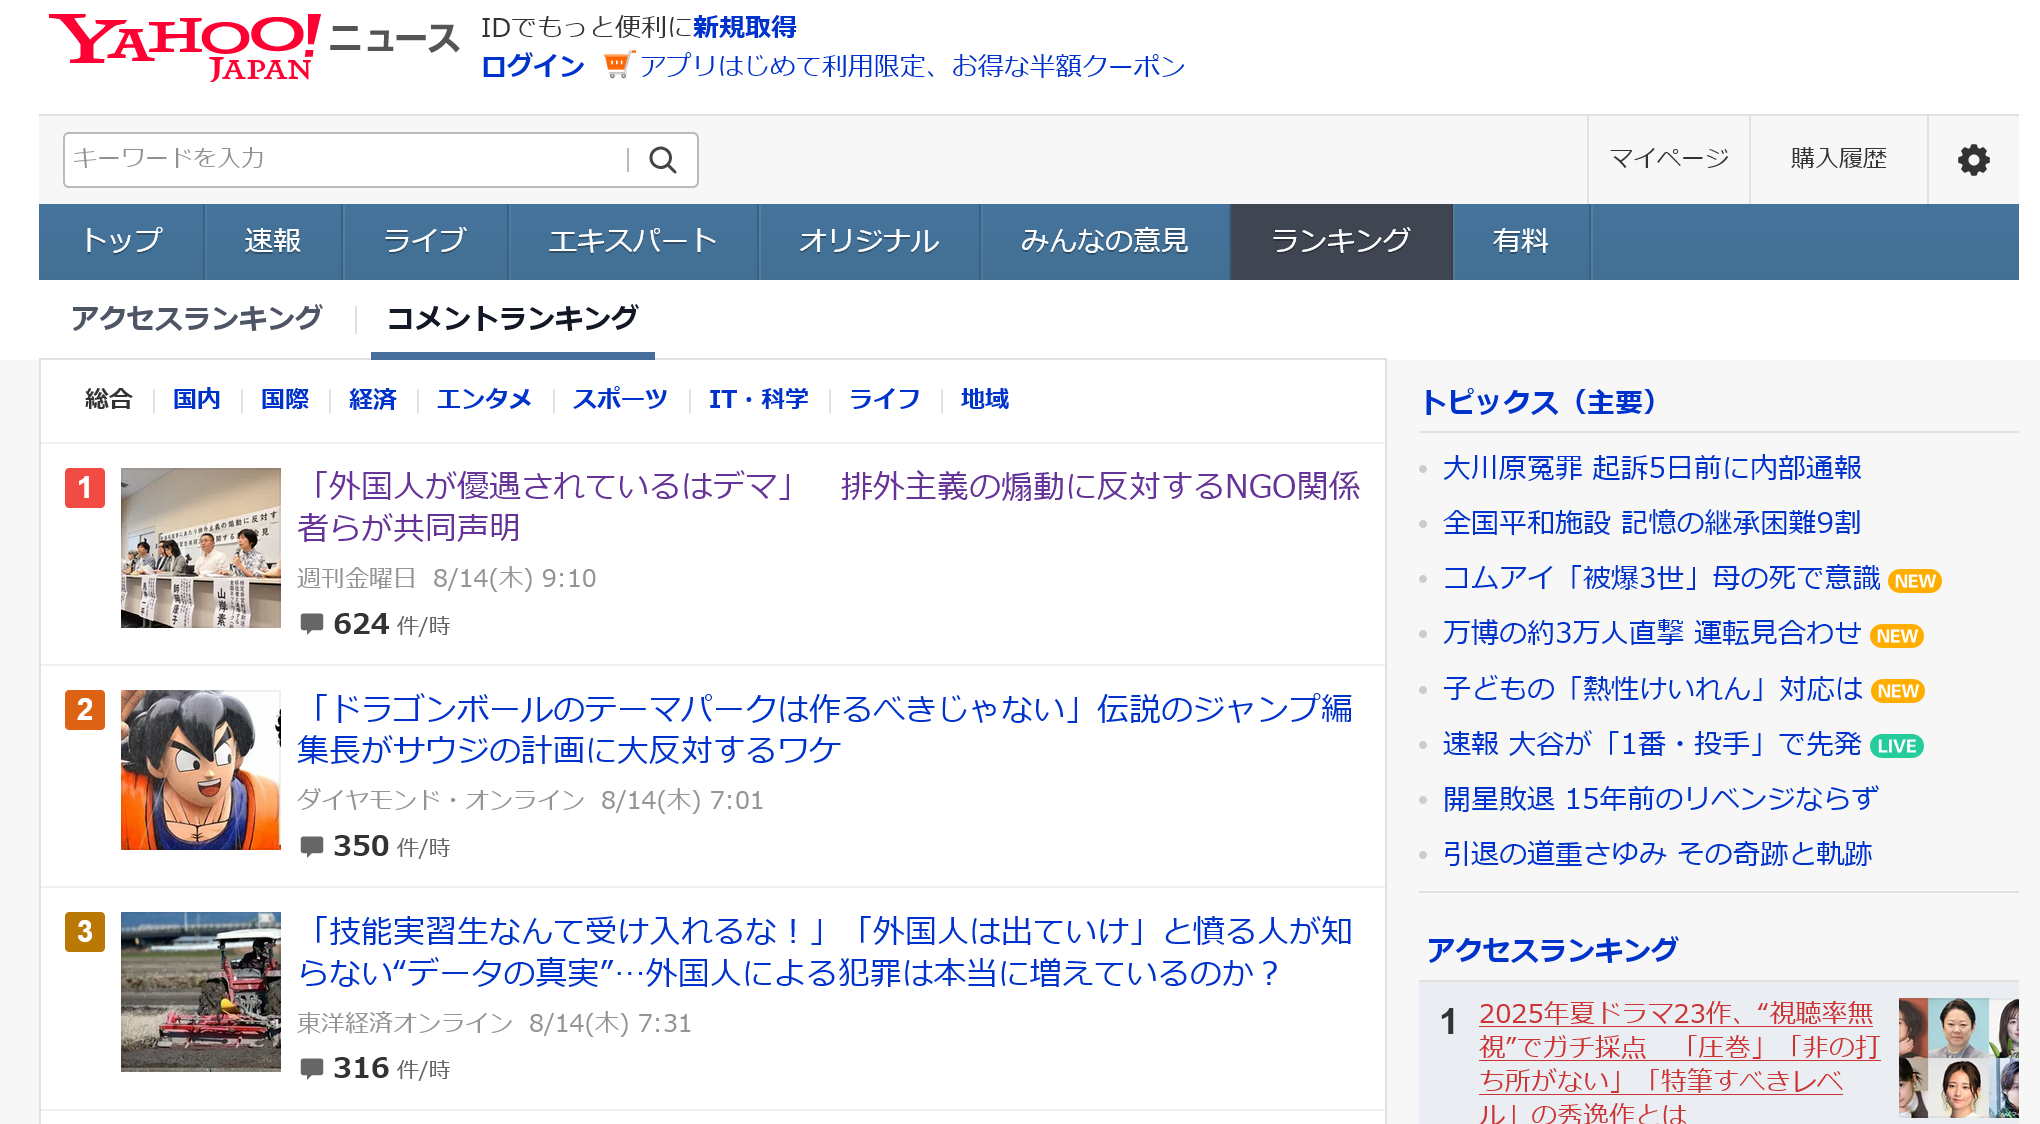Focus the キーワードを入力 search field
2040x1124 pixels.
[x=345, y=160]
